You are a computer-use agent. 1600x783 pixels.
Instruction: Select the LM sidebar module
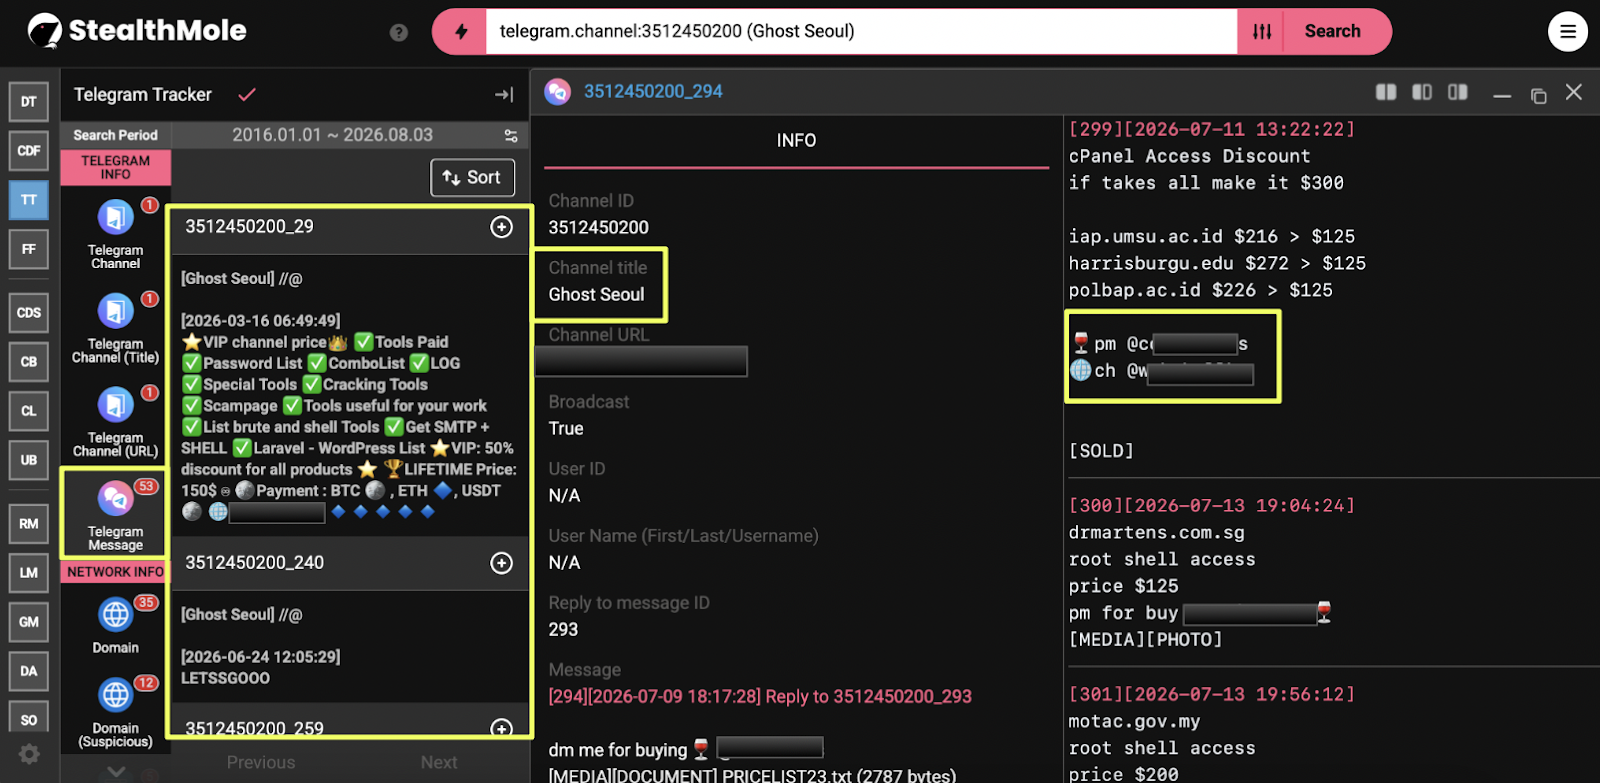click(x=29, y=573)
